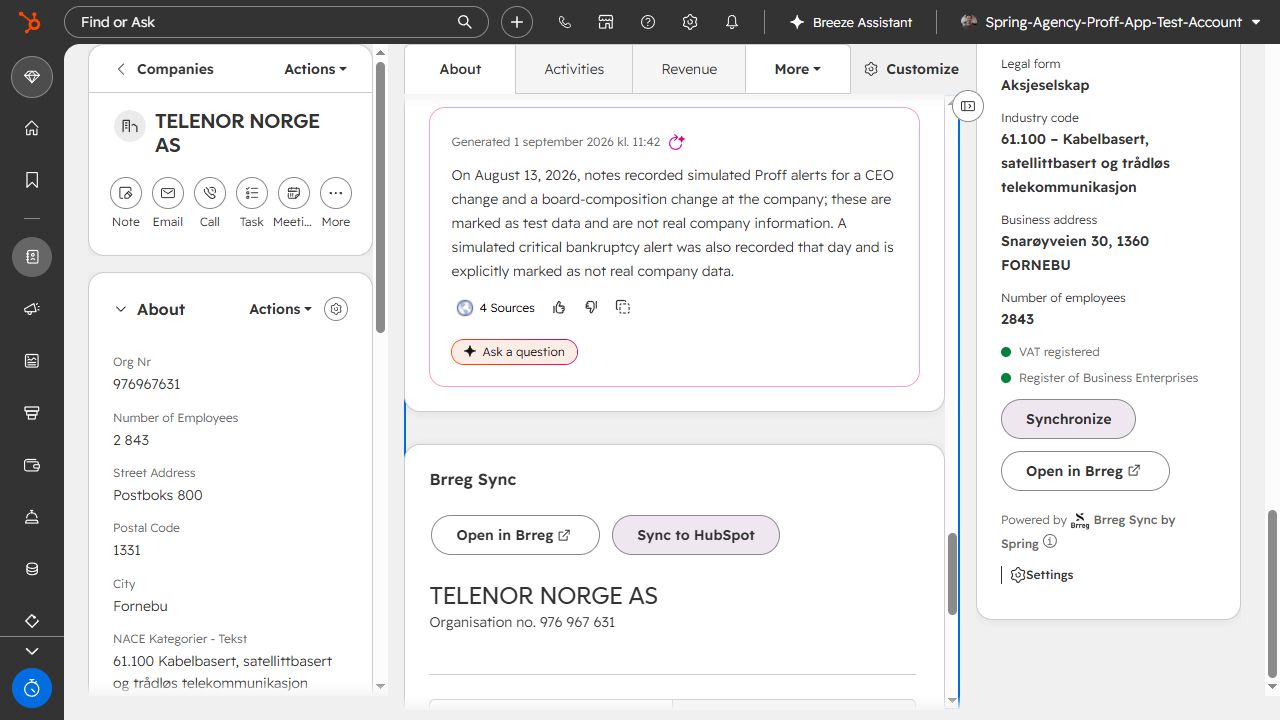The width and height of the screenshot is (1280, 720).
Task: Click the Email action icon
Action: (168, 193)
